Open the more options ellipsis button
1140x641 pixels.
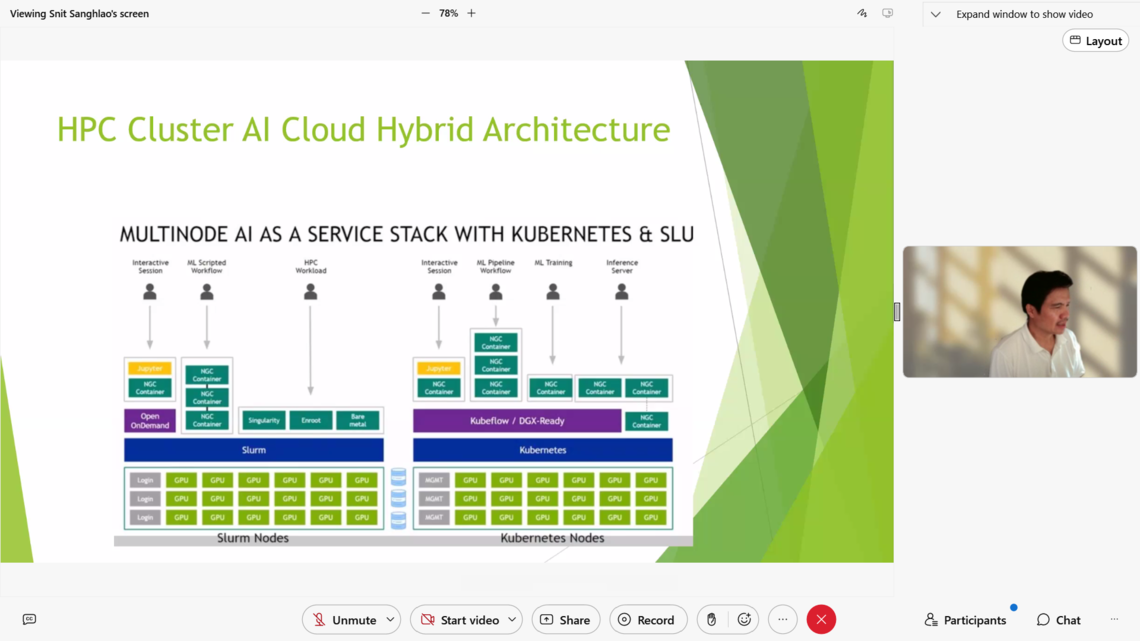pos(783,620)
